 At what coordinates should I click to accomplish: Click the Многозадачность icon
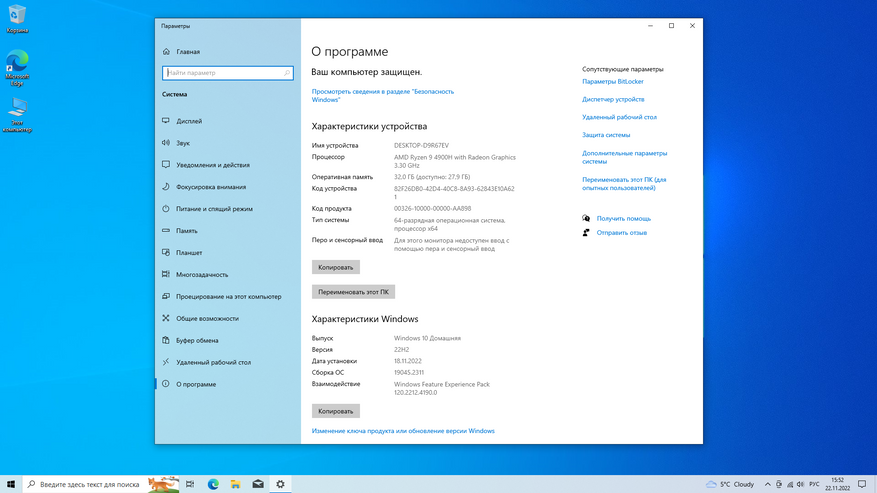click(x=166, y=274)
